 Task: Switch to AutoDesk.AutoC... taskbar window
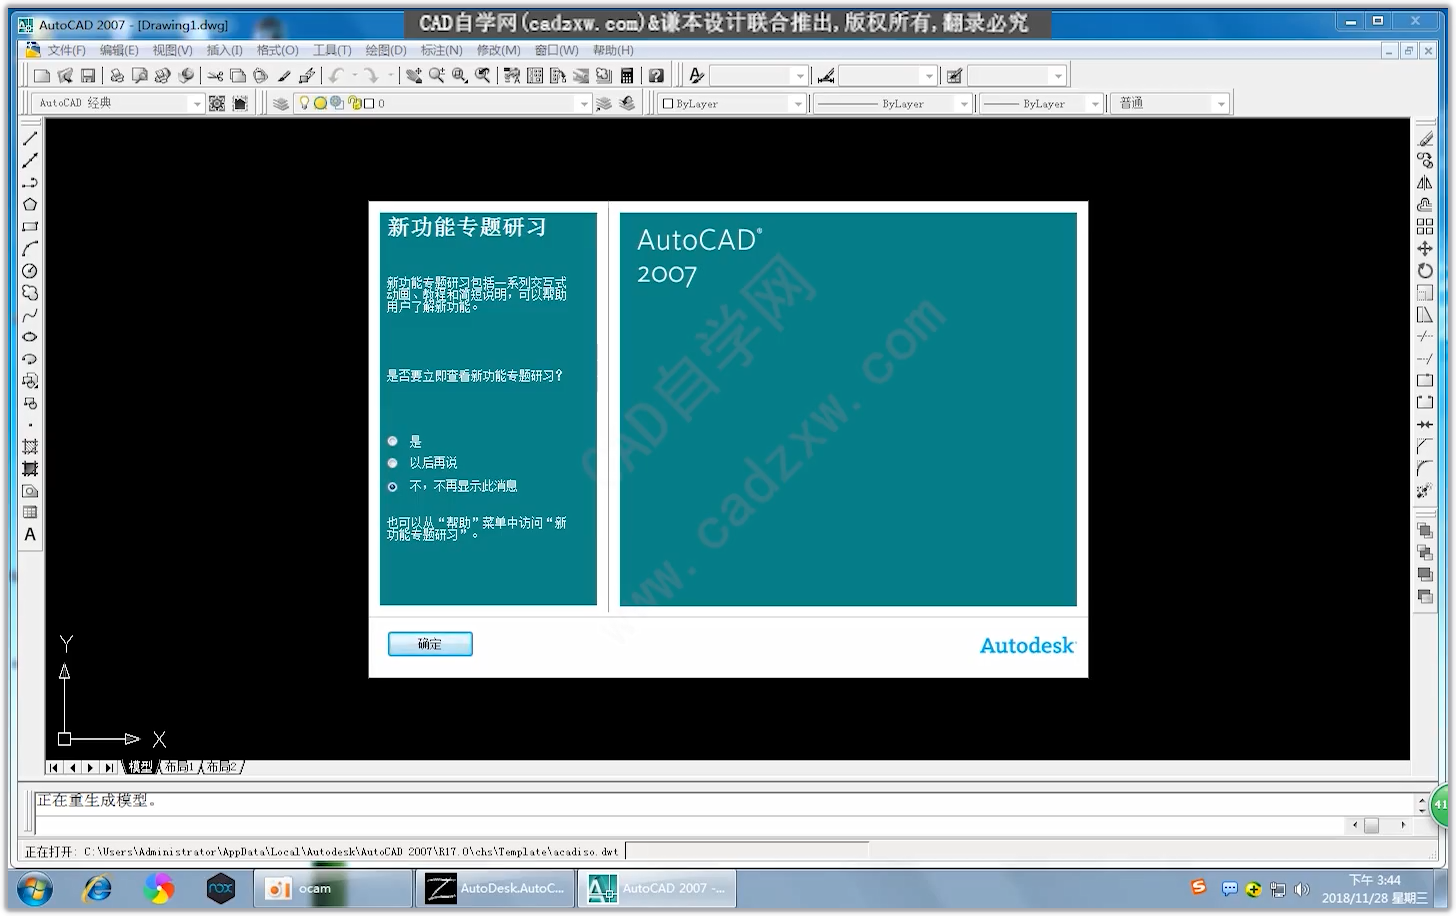click(495, 888)
